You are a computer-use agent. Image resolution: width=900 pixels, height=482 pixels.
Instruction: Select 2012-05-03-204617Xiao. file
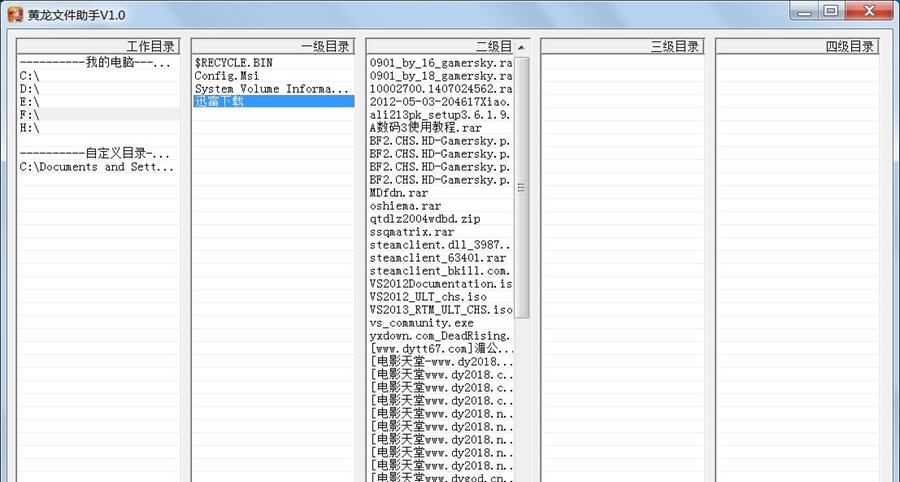pyautogui.click(x=440, y=102)
